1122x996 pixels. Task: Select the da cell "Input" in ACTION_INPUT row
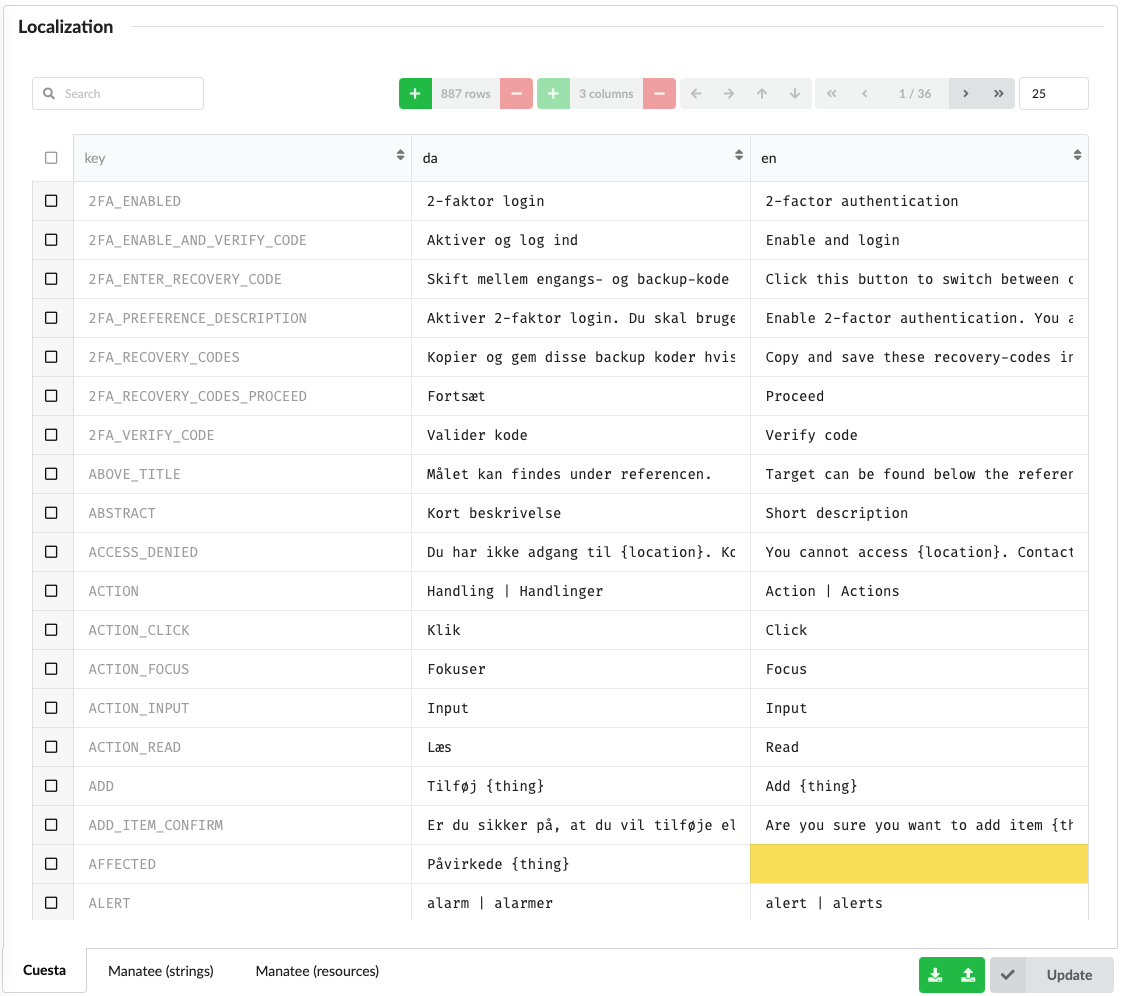581,708
